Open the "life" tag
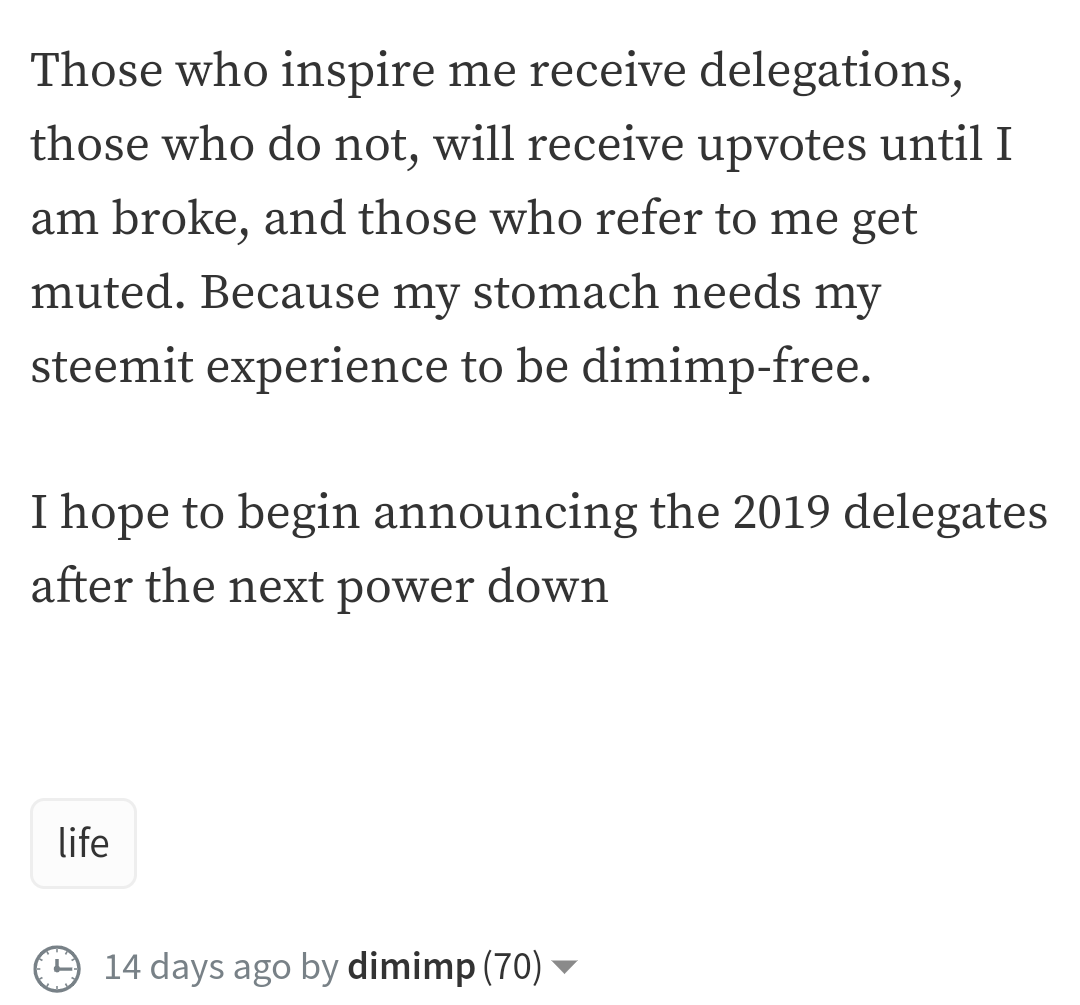The width and height of the screenshot is (1080, 1005). [x=83, y=843]
